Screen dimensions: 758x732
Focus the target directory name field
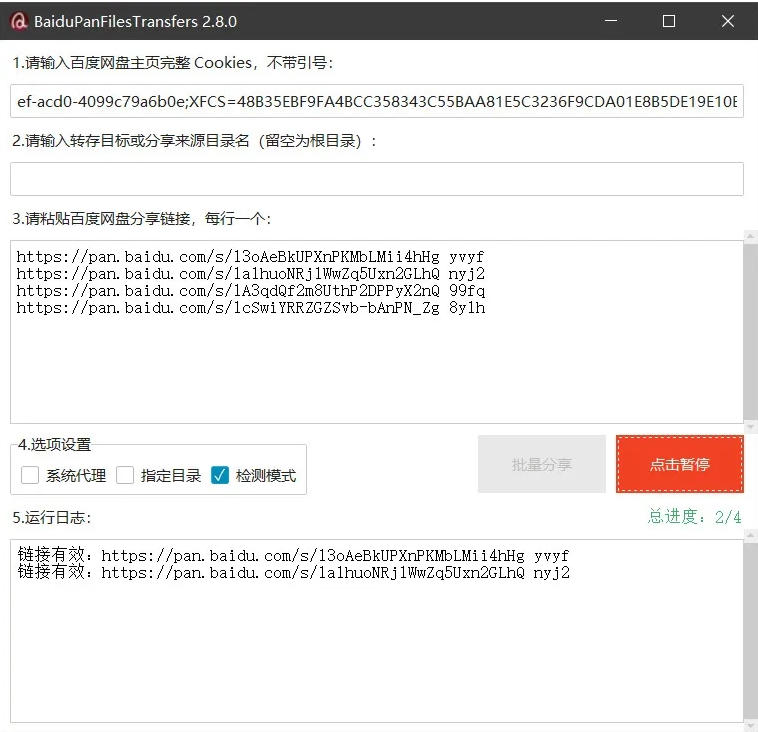(x=377, y=179)
